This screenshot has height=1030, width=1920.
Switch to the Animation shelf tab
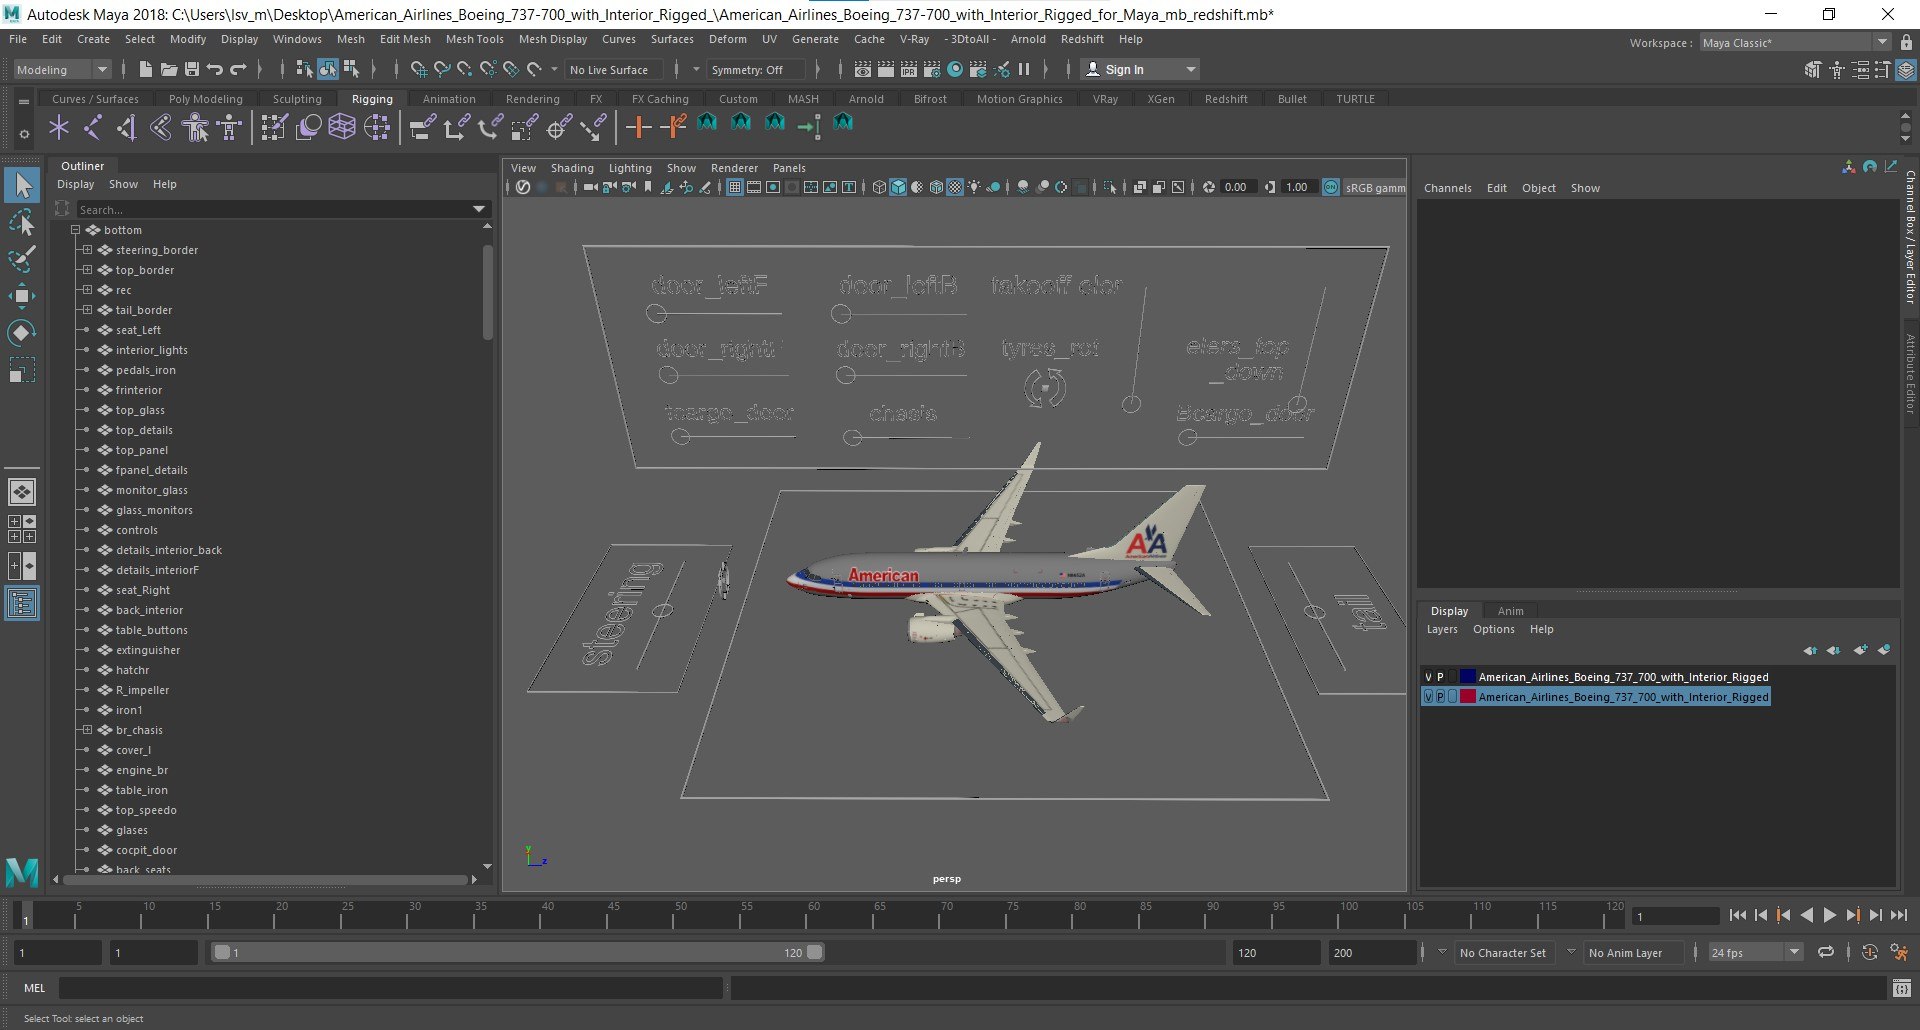[449, 99]
